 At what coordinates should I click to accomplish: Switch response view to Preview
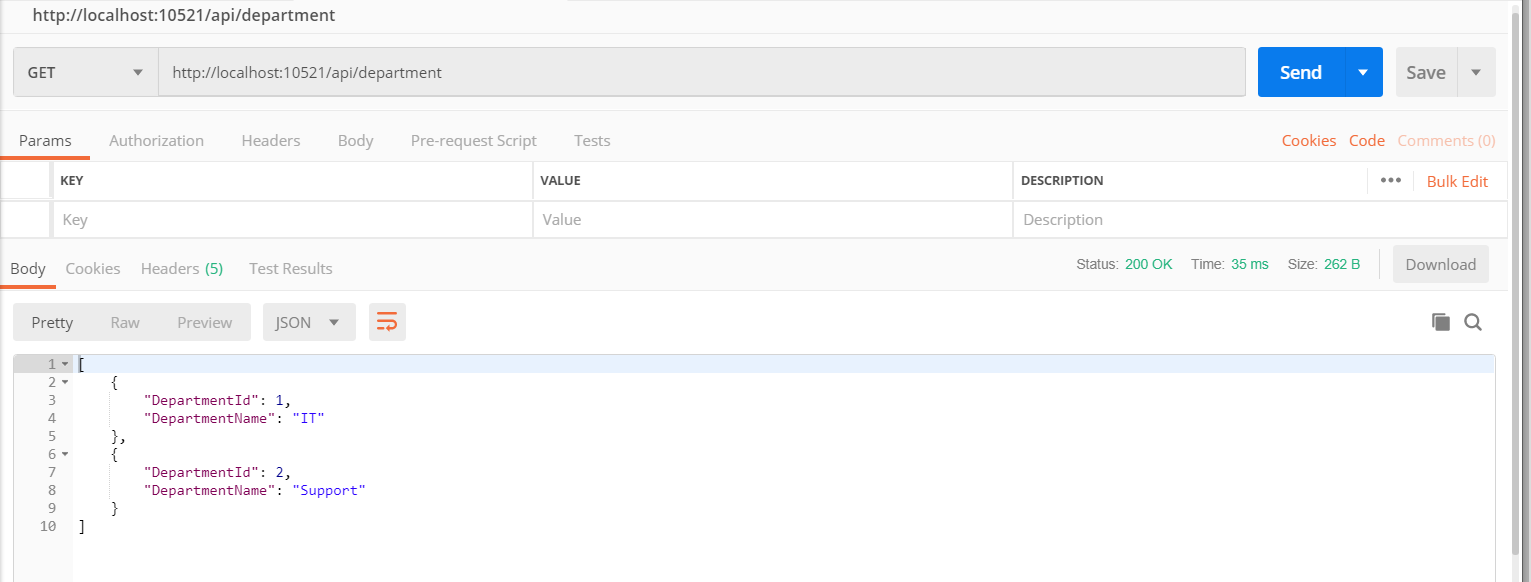click(205, 322)
